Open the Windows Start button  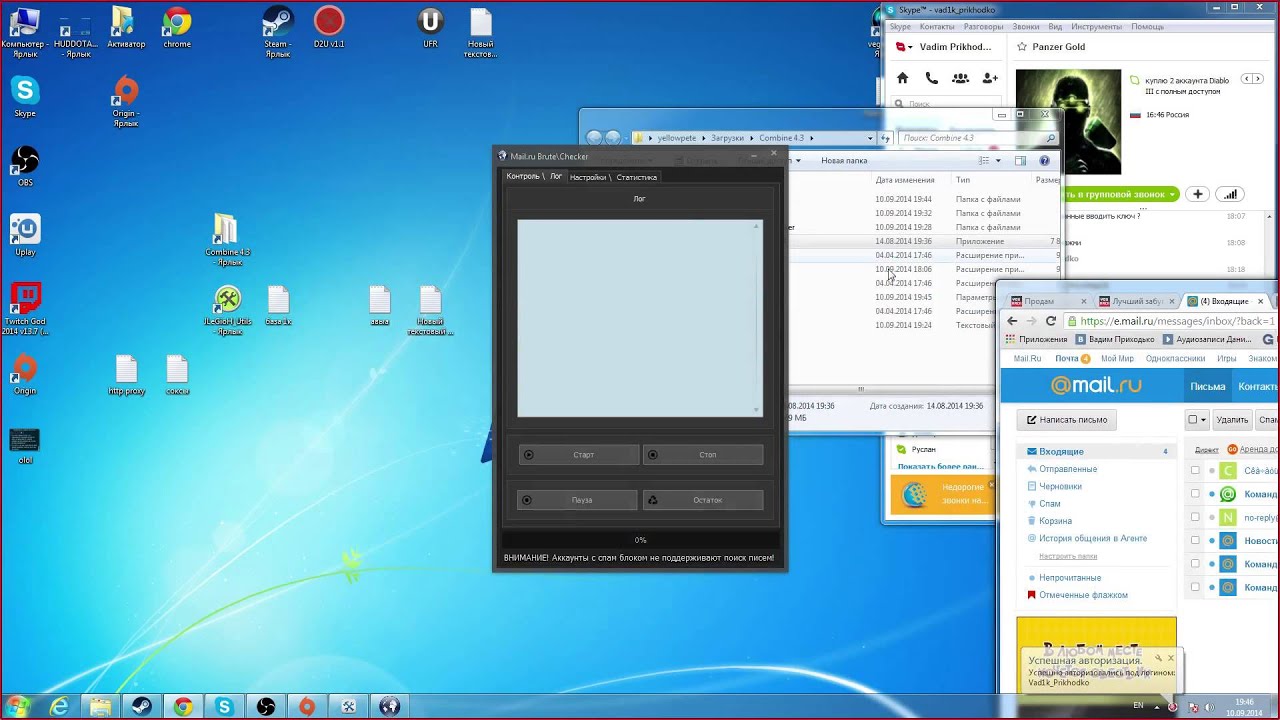17,706
